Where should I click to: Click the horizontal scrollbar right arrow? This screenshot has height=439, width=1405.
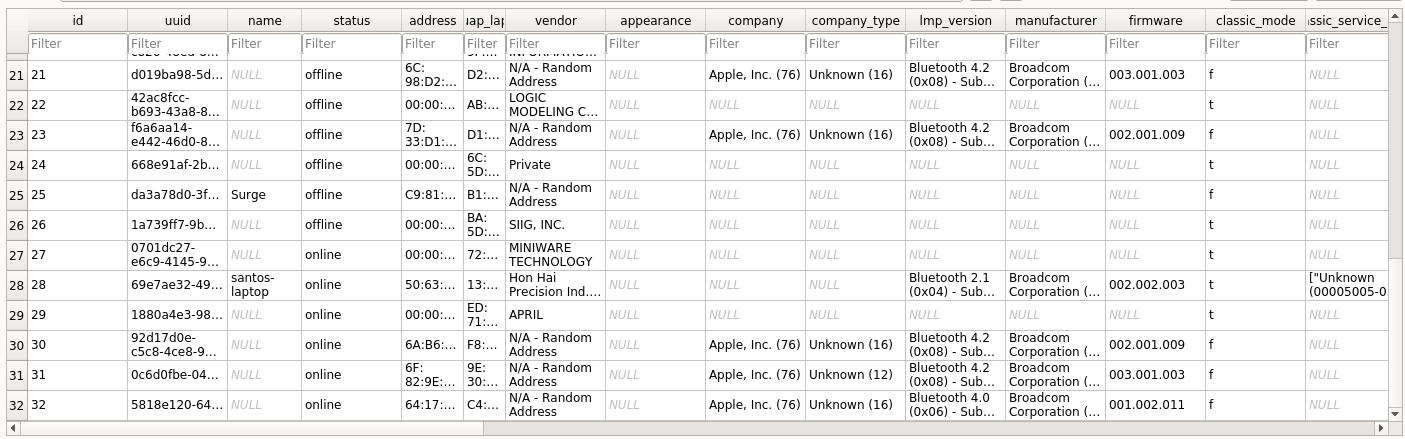coord(1383,428)
